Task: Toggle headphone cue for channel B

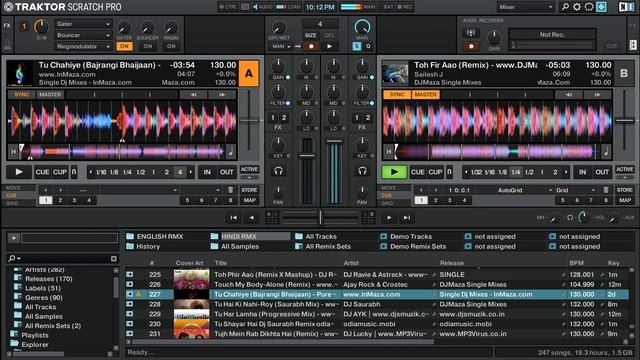Action: pos(362,171)
